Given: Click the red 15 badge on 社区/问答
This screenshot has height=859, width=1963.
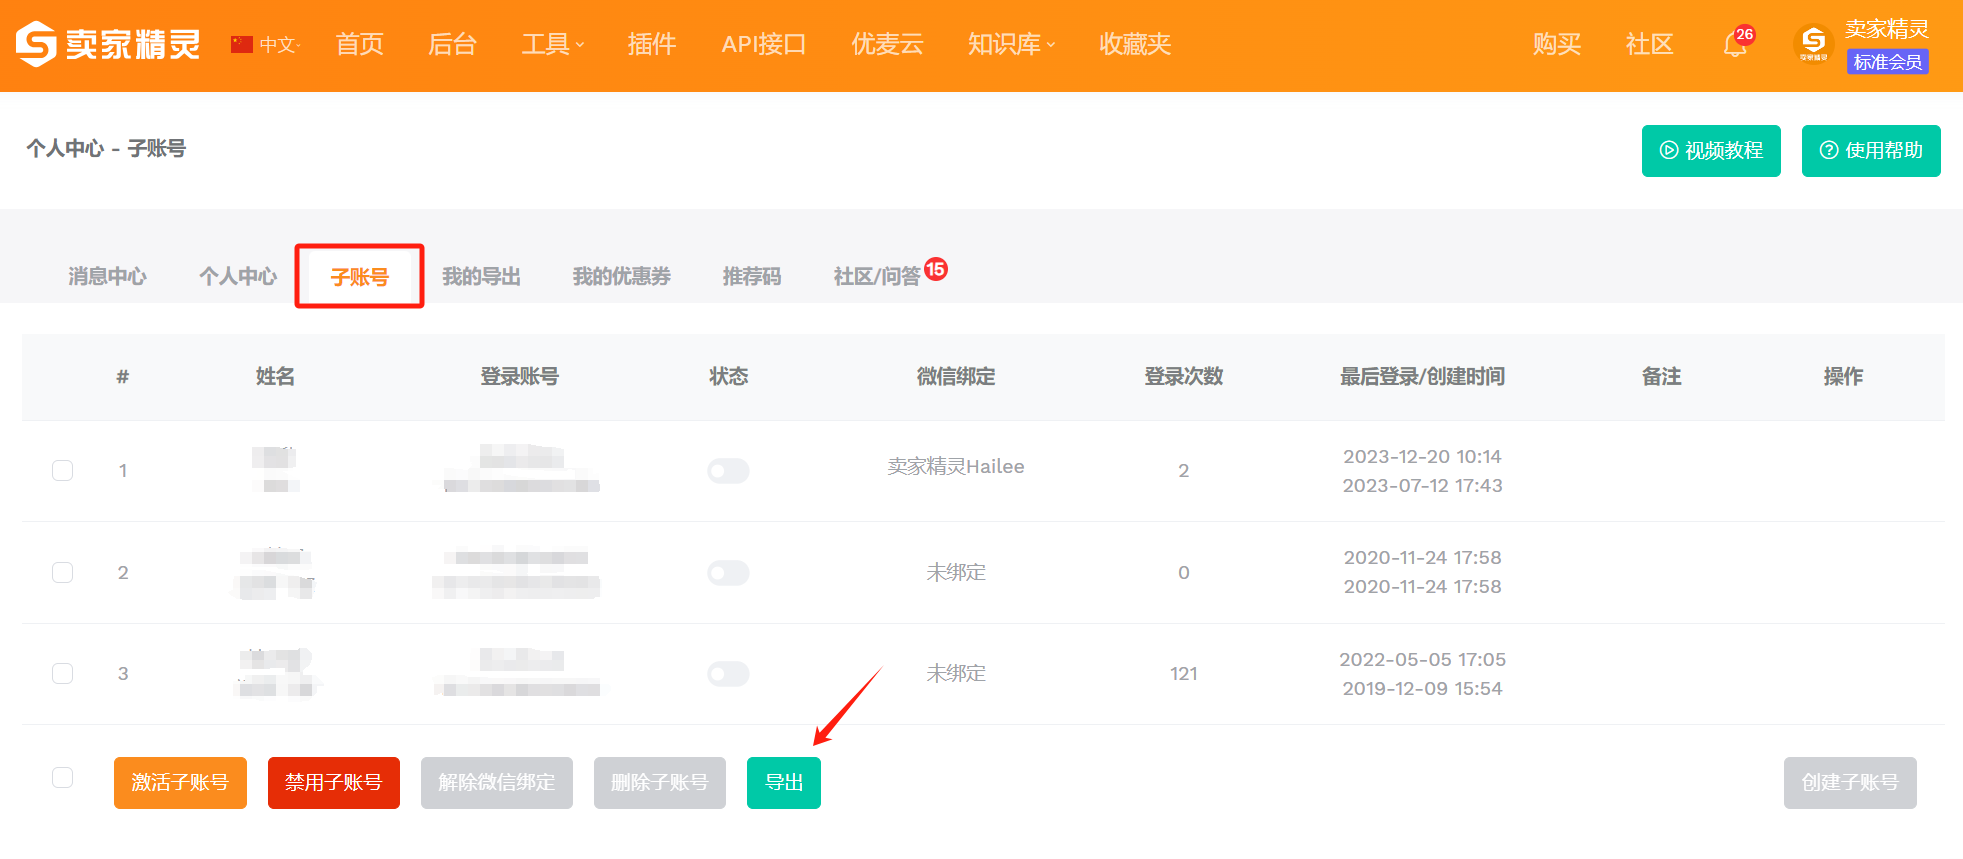Looking at the screenshot, I should point(936,269).
